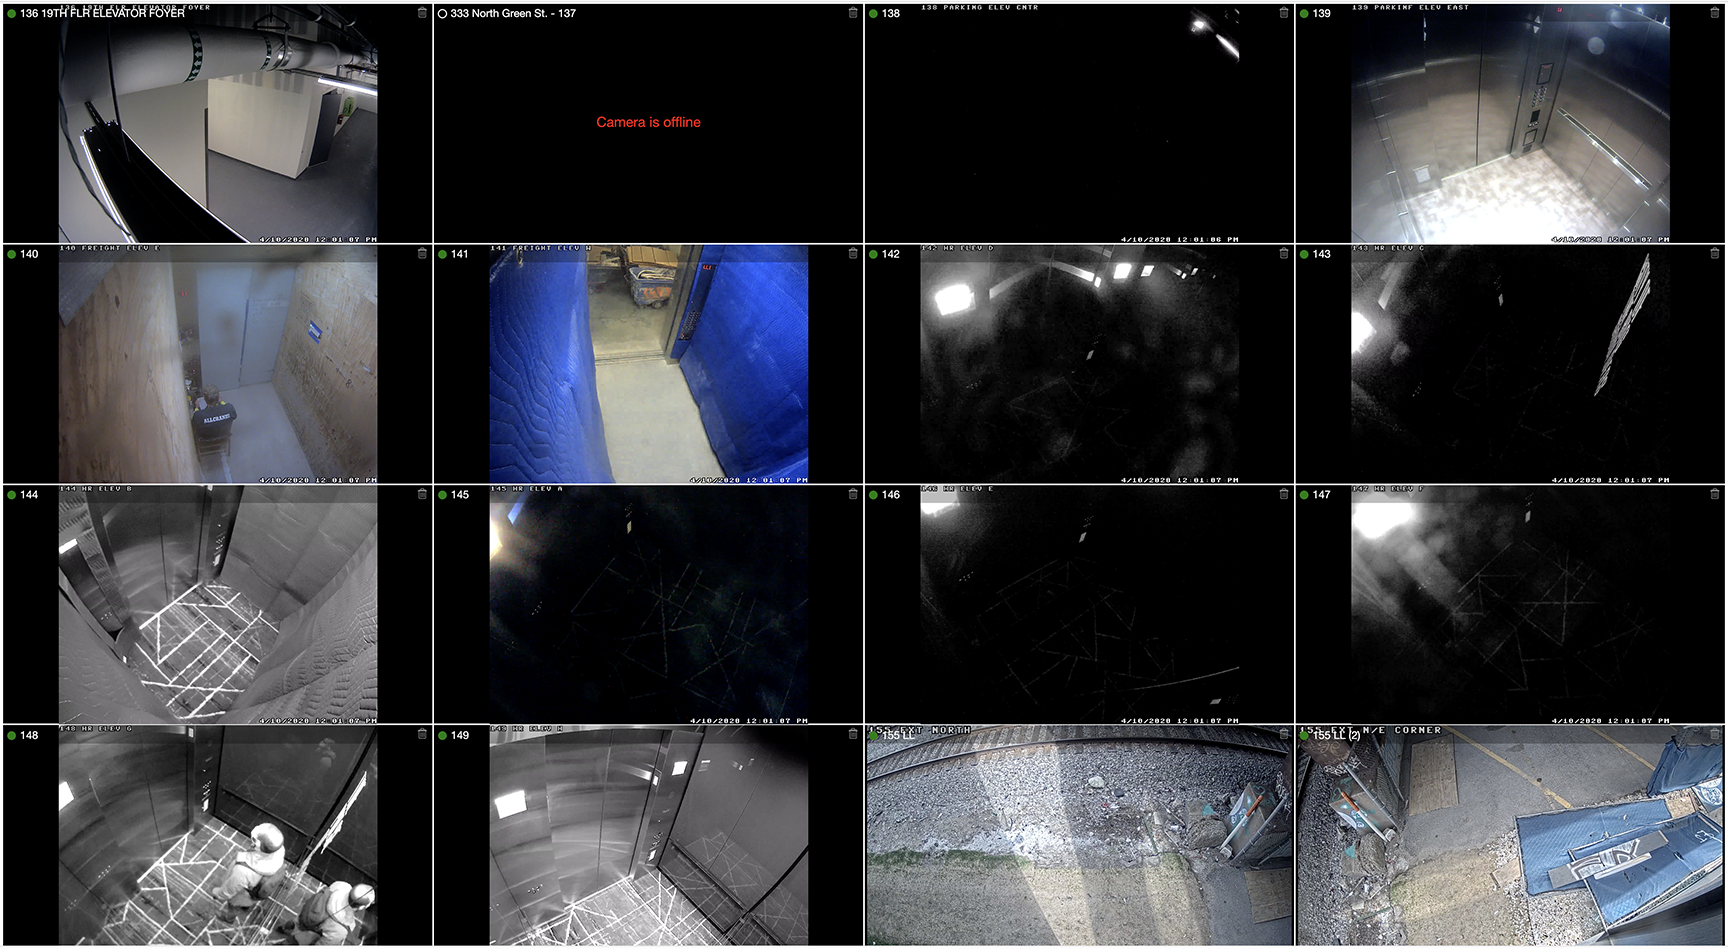Click camera 140 freight elevator feed
Image resolution: width=1728 pixels, height=951 pixels.
[x=217, y=365]
